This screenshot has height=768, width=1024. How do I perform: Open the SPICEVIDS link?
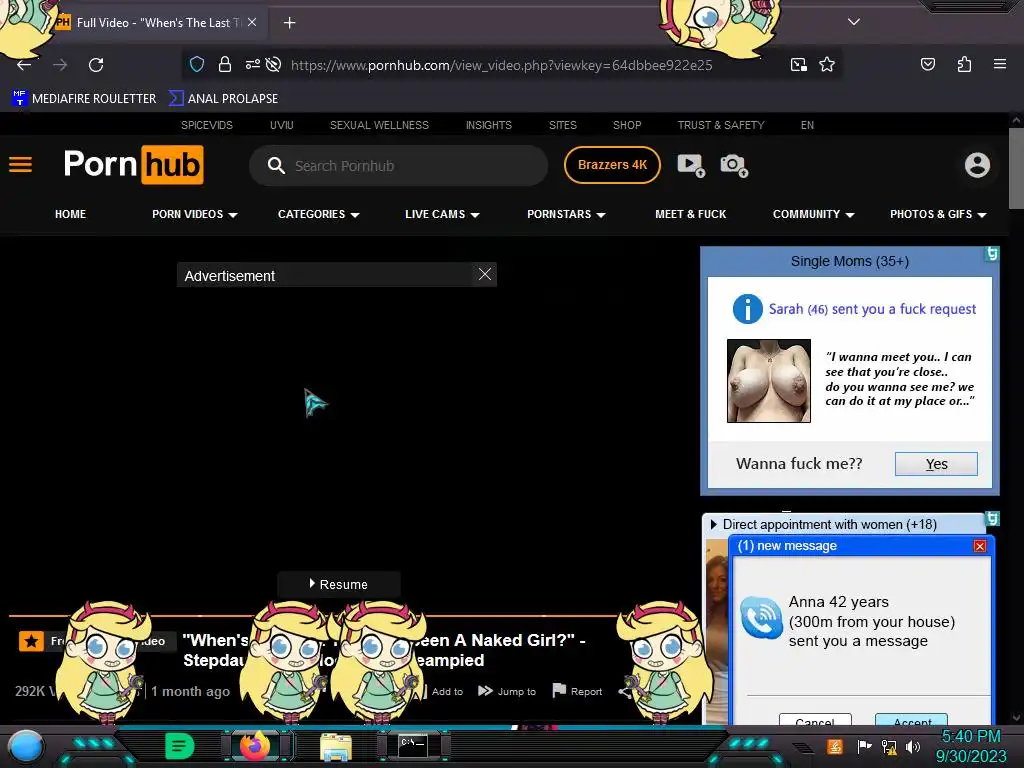tap(206, 125)
